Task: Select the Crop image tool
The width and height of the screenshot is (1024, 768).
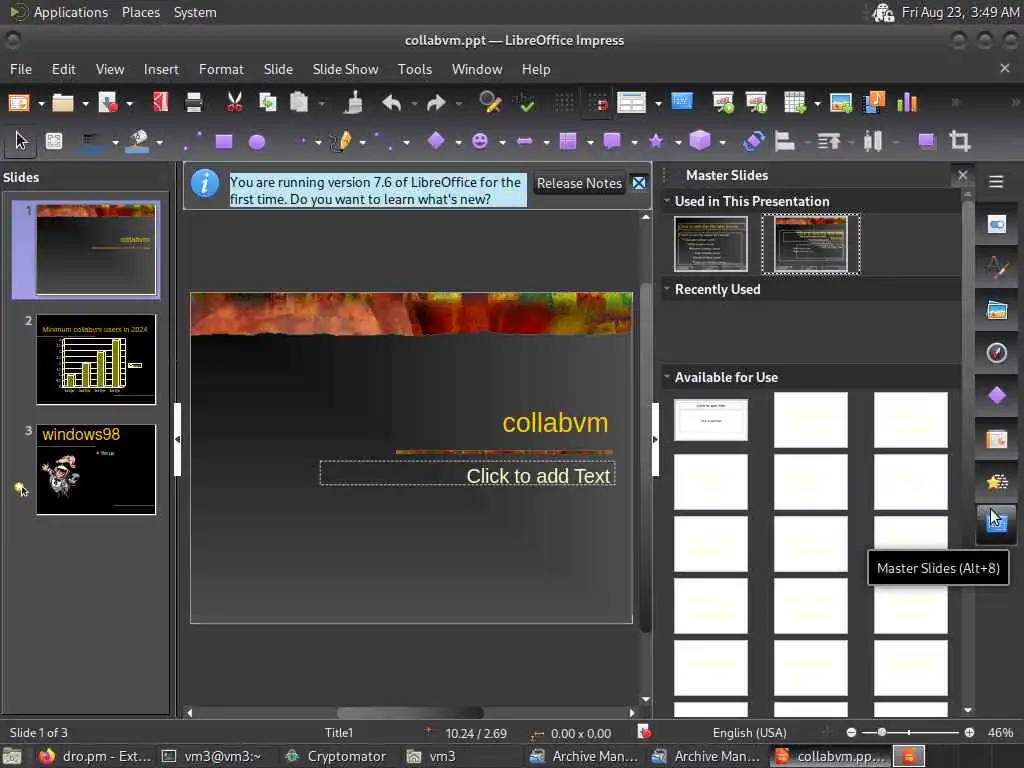Action: (959, 141)
